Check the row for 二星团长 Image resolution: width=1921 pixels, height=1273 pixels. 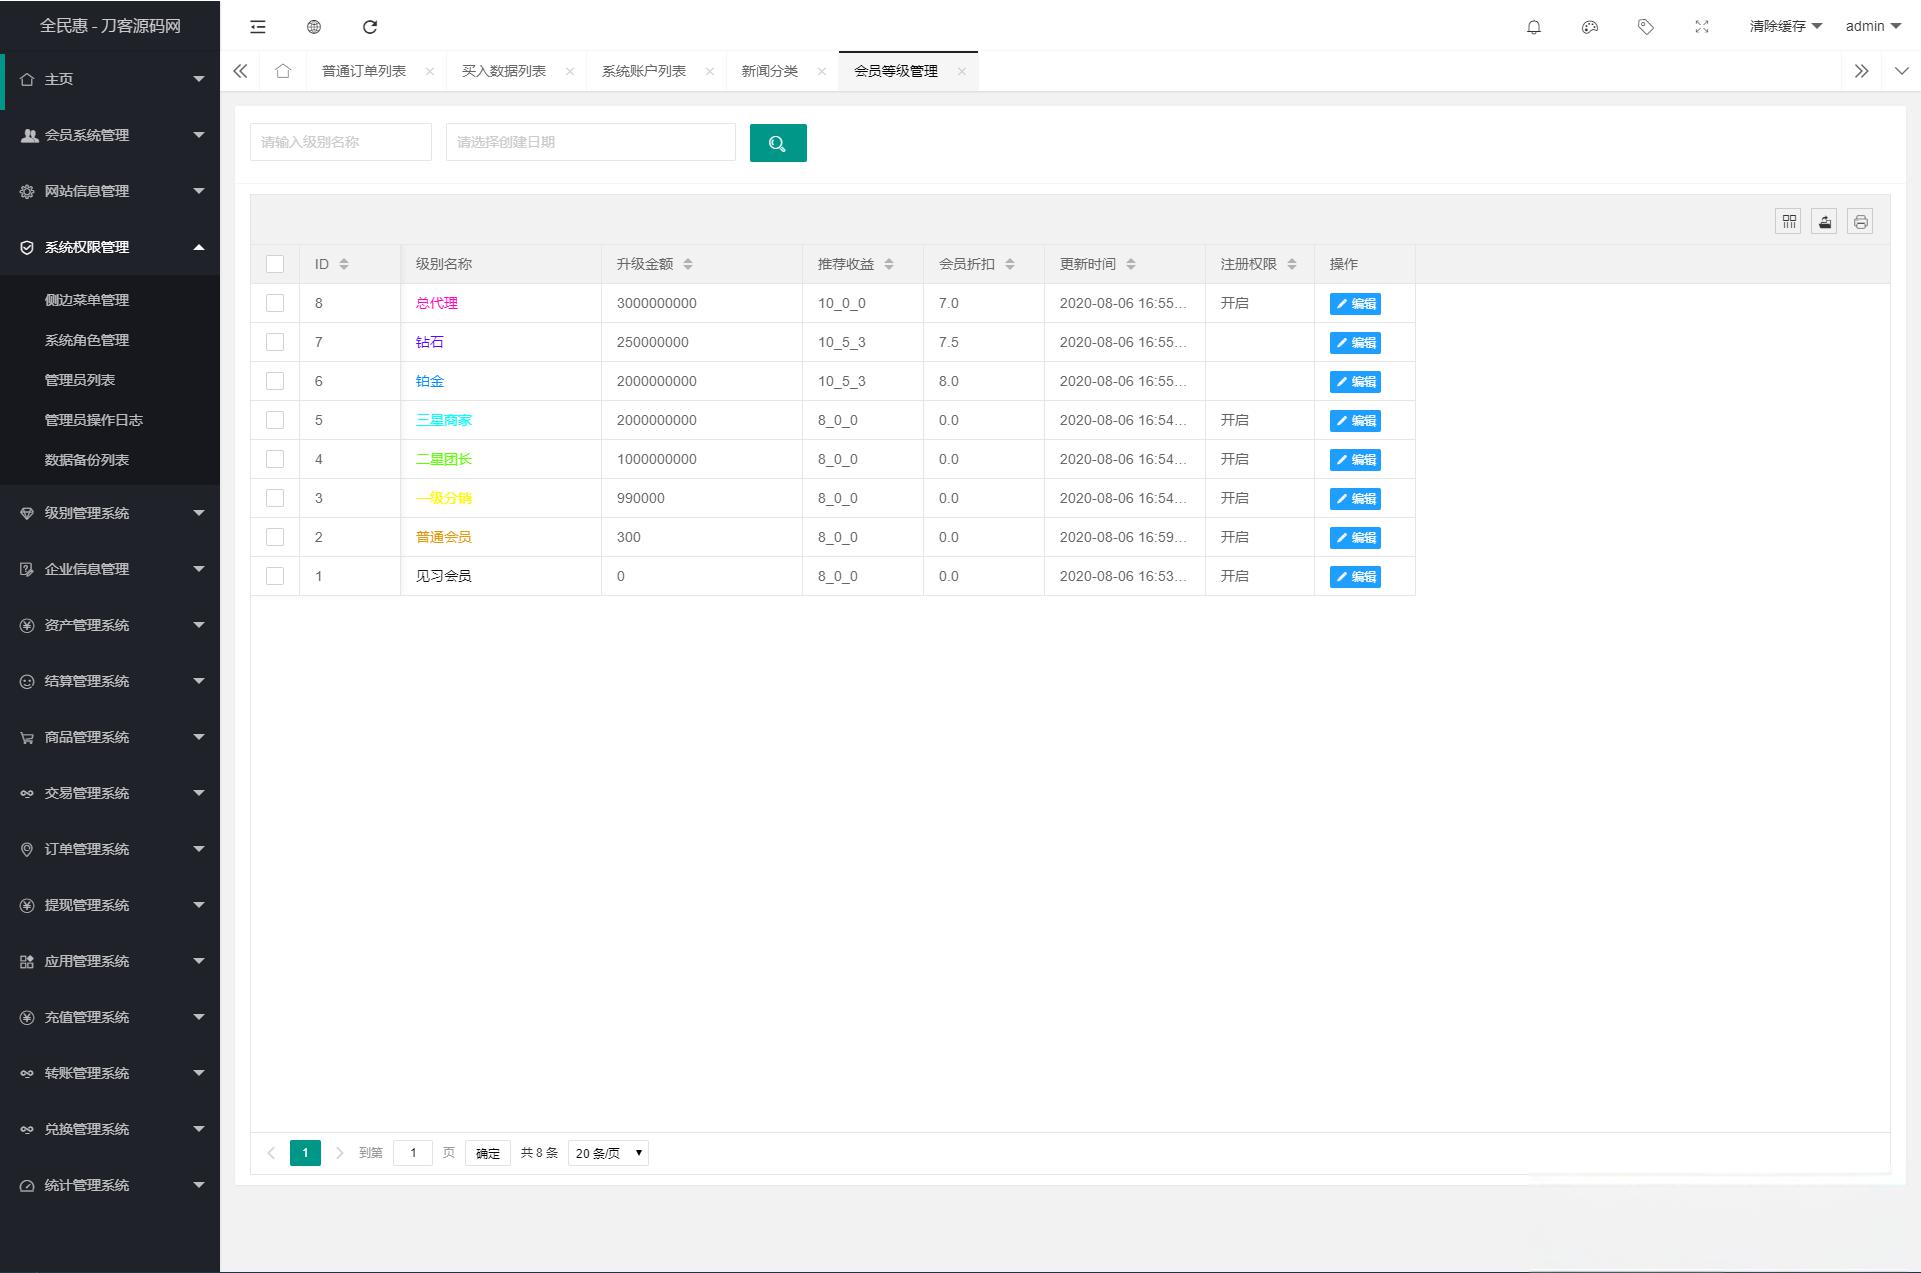[x=275, y=459]
